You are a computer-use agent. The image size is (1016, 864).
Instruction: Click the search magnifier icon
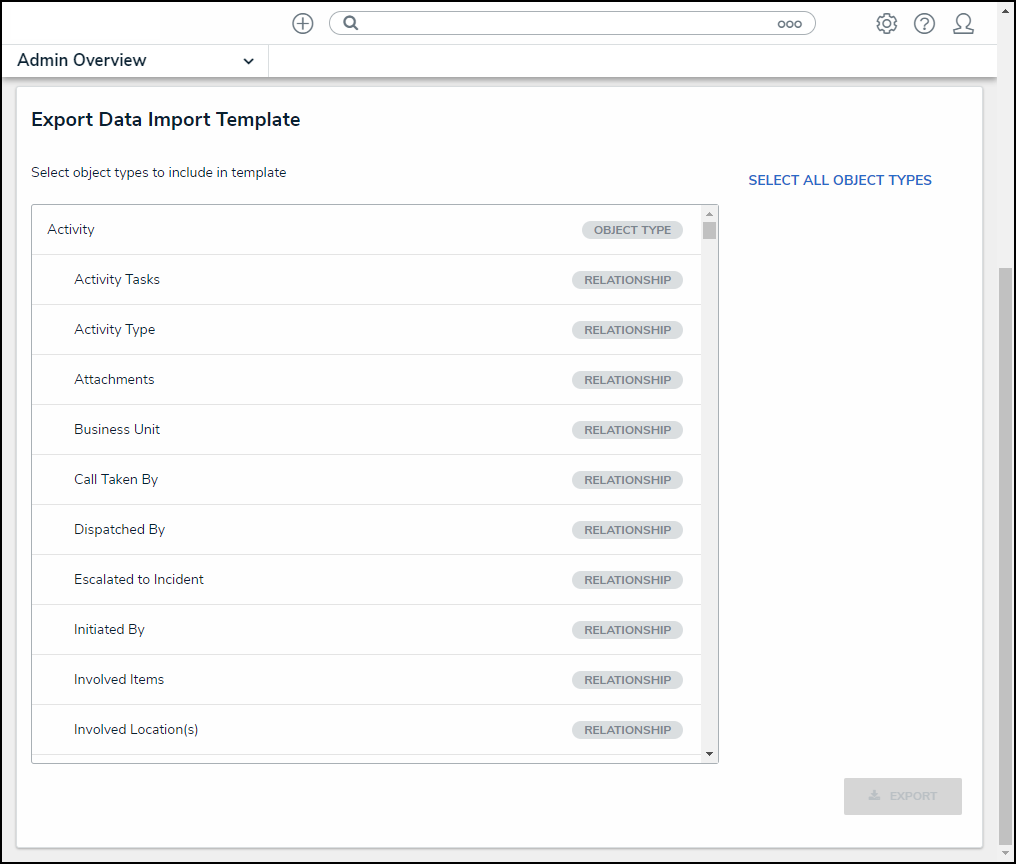351,23
